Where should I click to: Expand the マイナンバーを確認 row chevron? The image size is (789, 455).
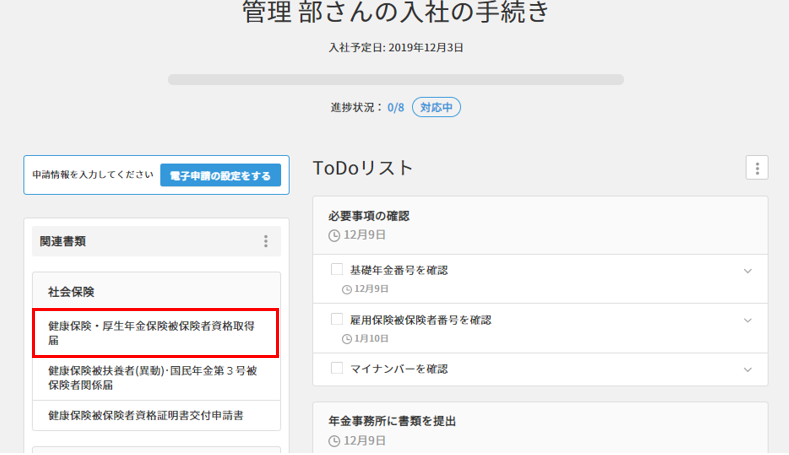747,369
